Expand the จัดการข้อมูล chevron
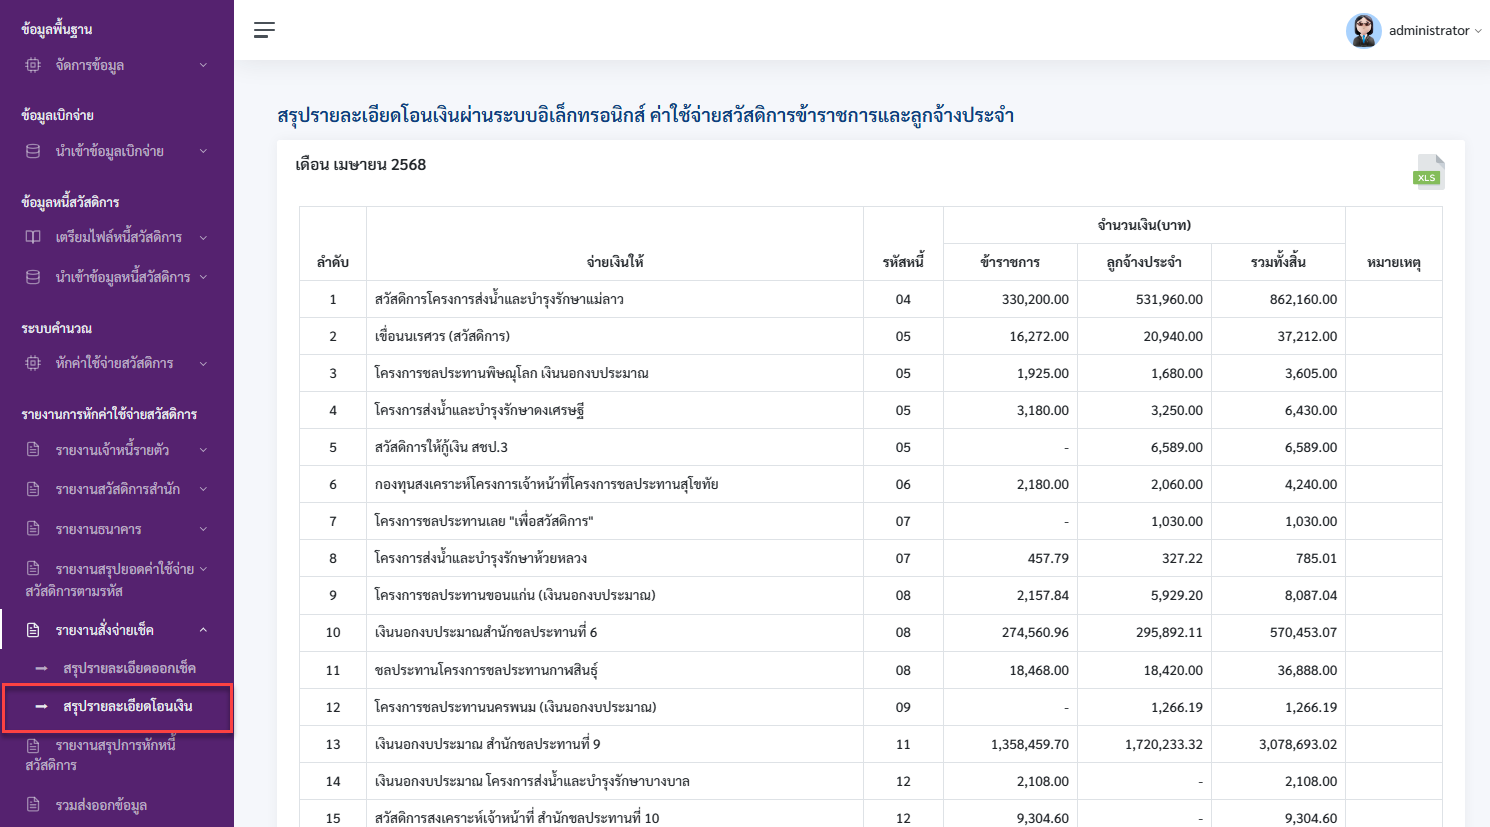 coord(203,65)
